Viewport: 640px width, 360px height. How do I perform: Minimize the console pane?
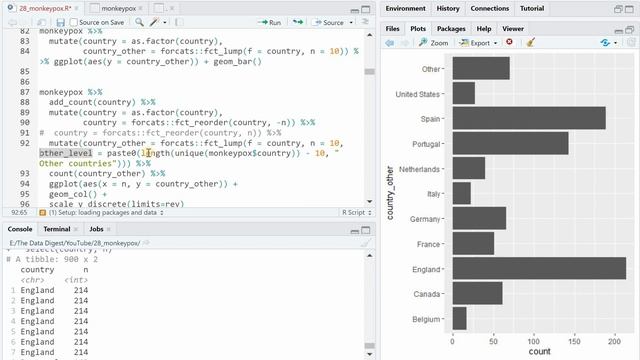point(355,231)
